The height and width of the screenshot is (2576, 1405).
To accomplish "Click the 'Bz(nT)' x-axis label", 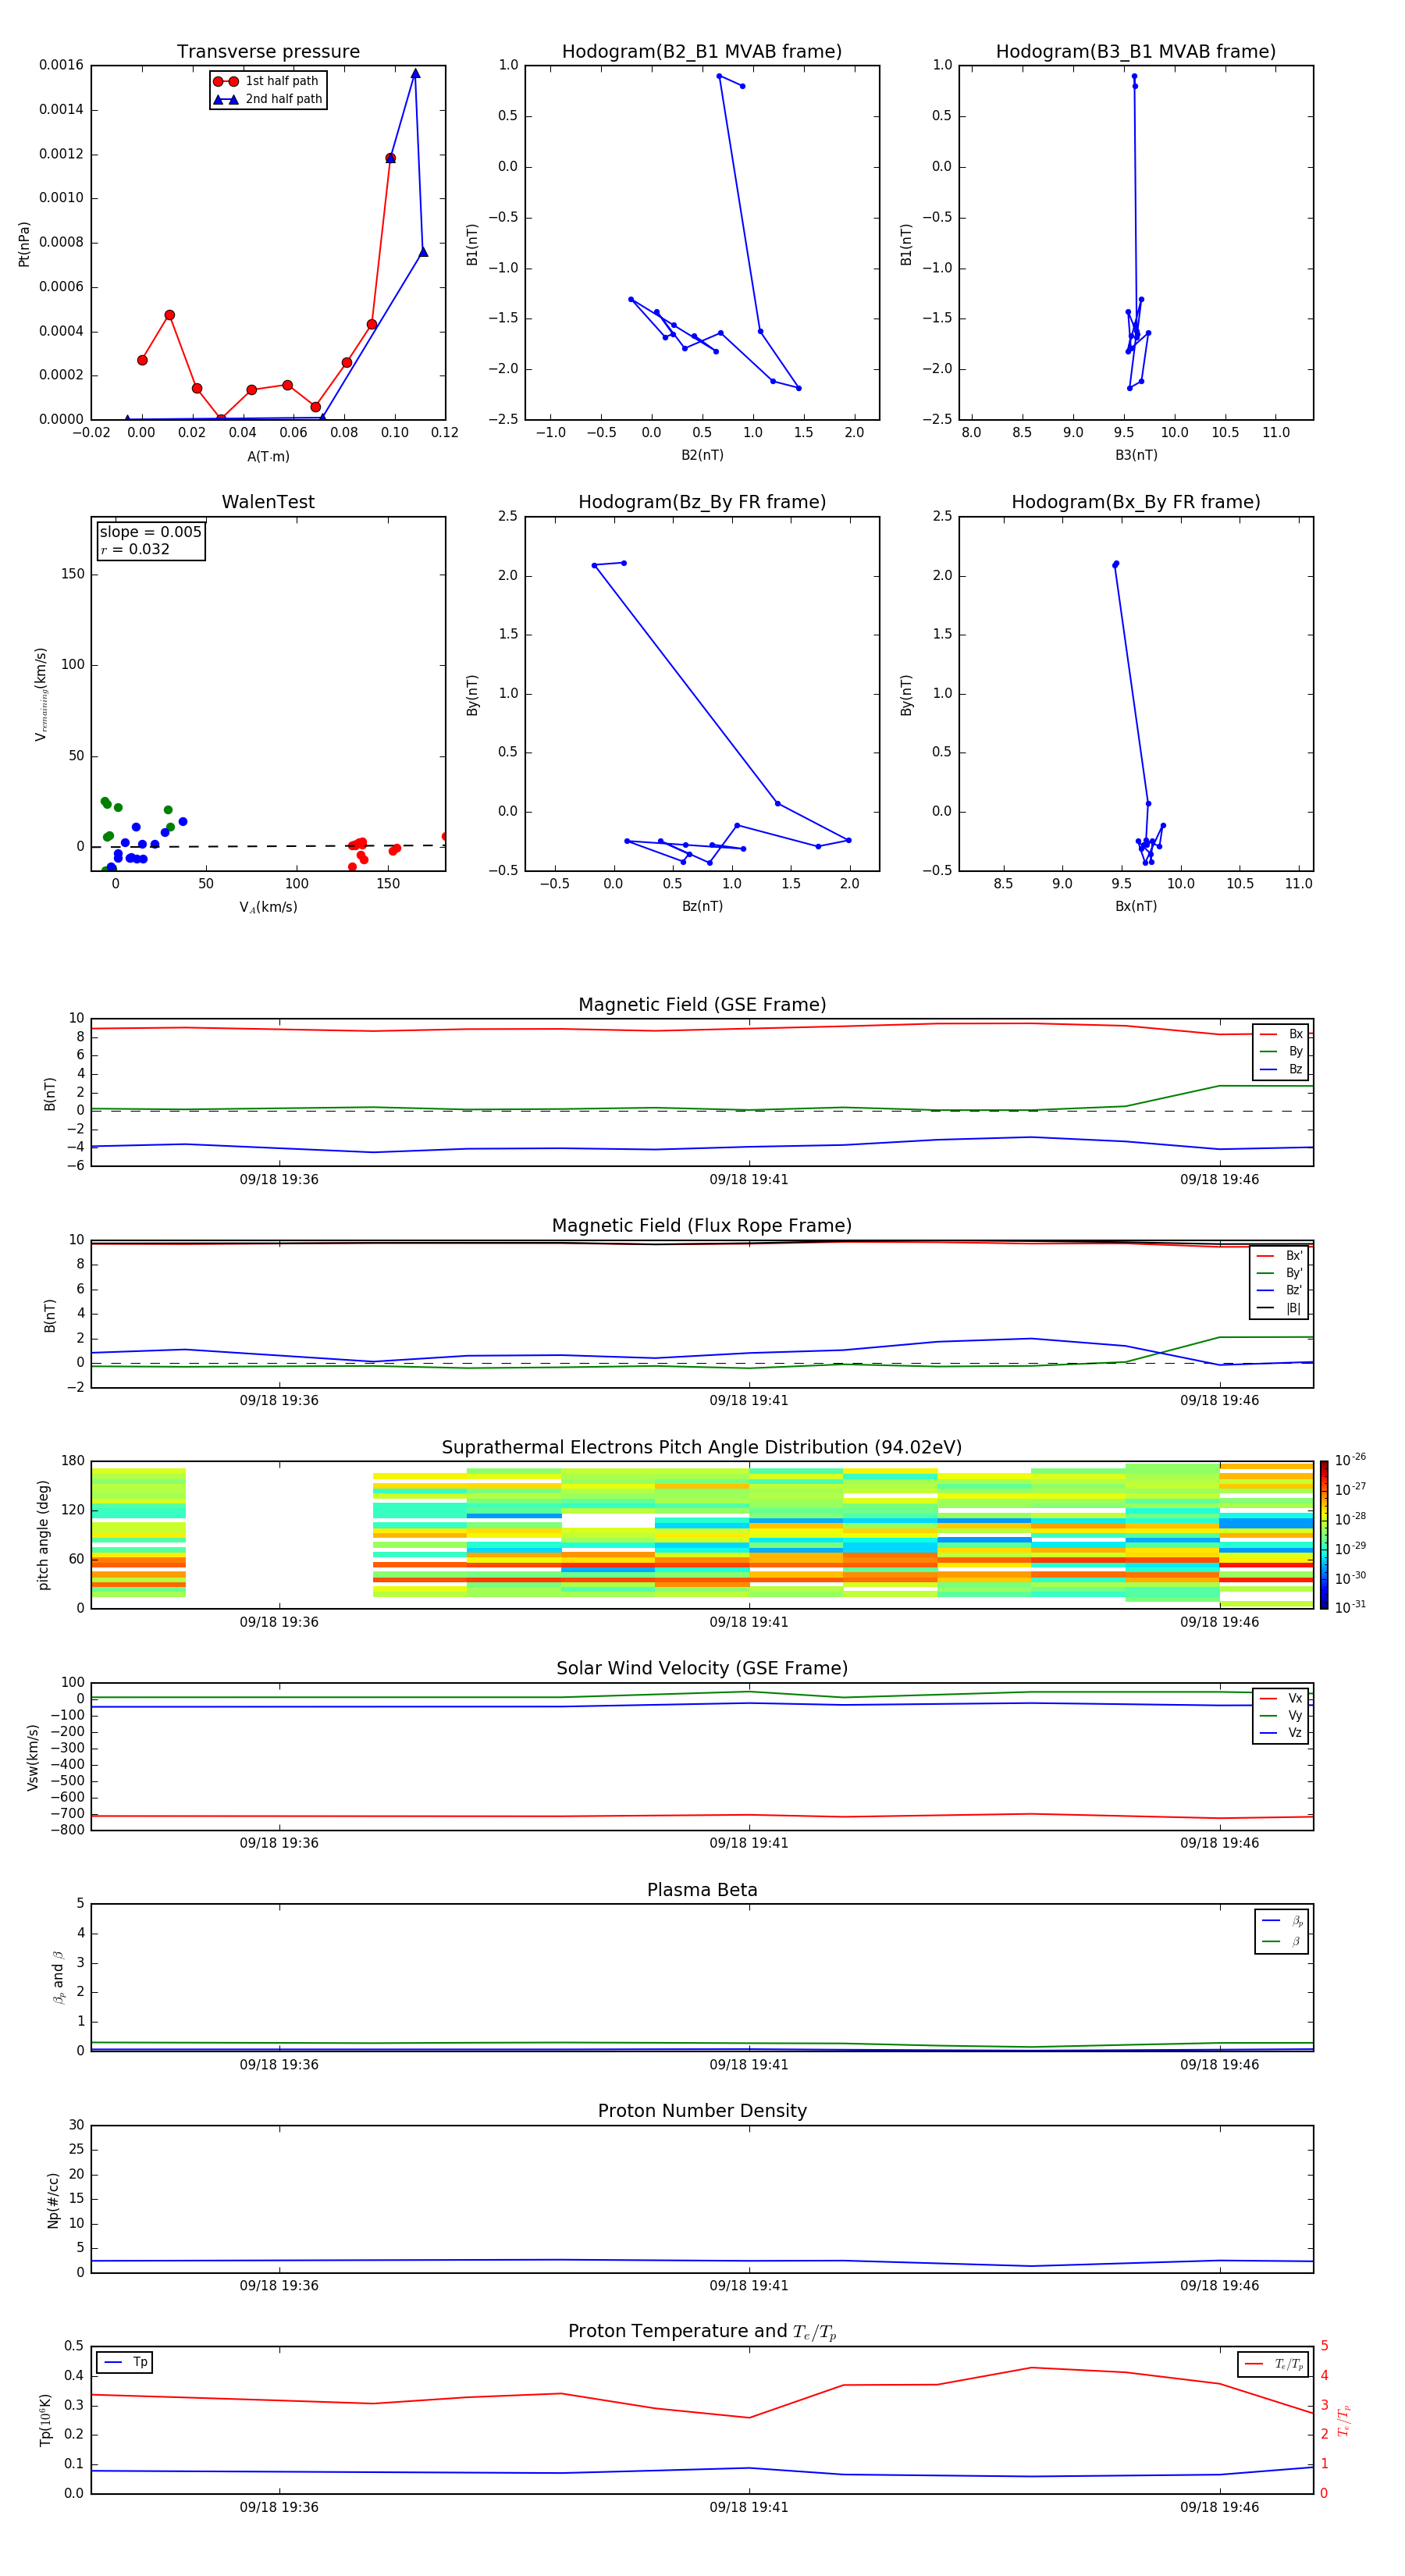I will 702,906.
